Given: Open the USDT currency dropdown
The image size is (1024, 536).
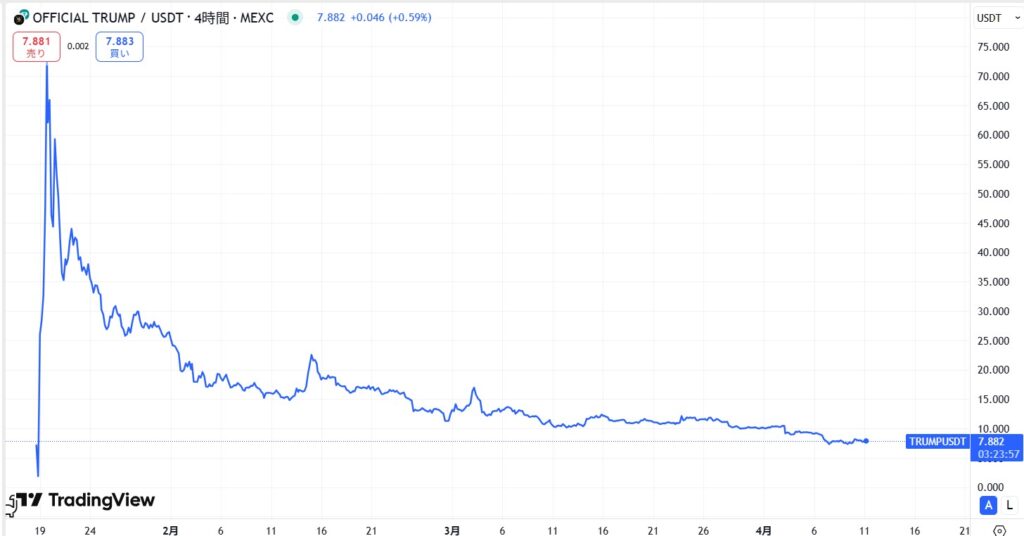Looking at the screenshot, I should (997, 18).
